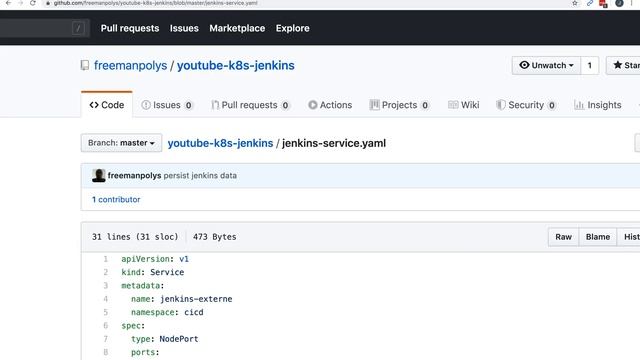
Task: Open freemanpolys commit author link
Action: [134, 176]
